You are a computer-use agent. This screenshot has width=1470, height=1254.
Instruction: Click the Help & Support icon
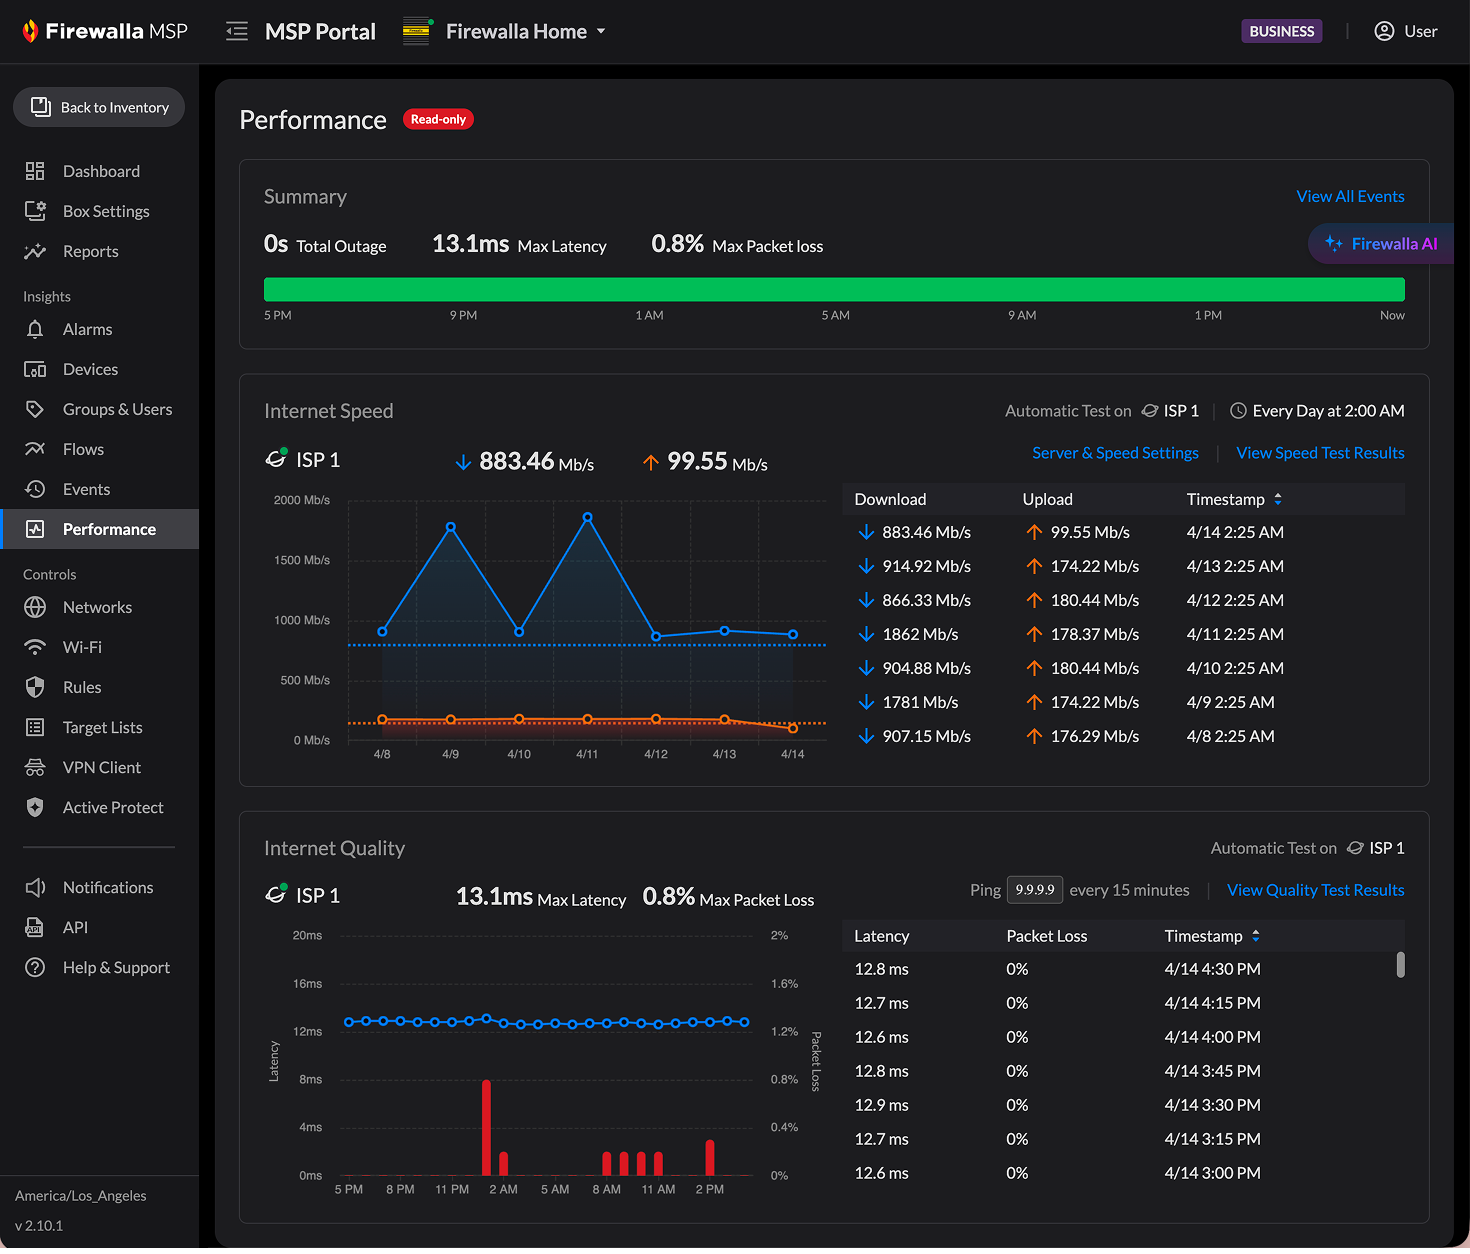[35, 967]
